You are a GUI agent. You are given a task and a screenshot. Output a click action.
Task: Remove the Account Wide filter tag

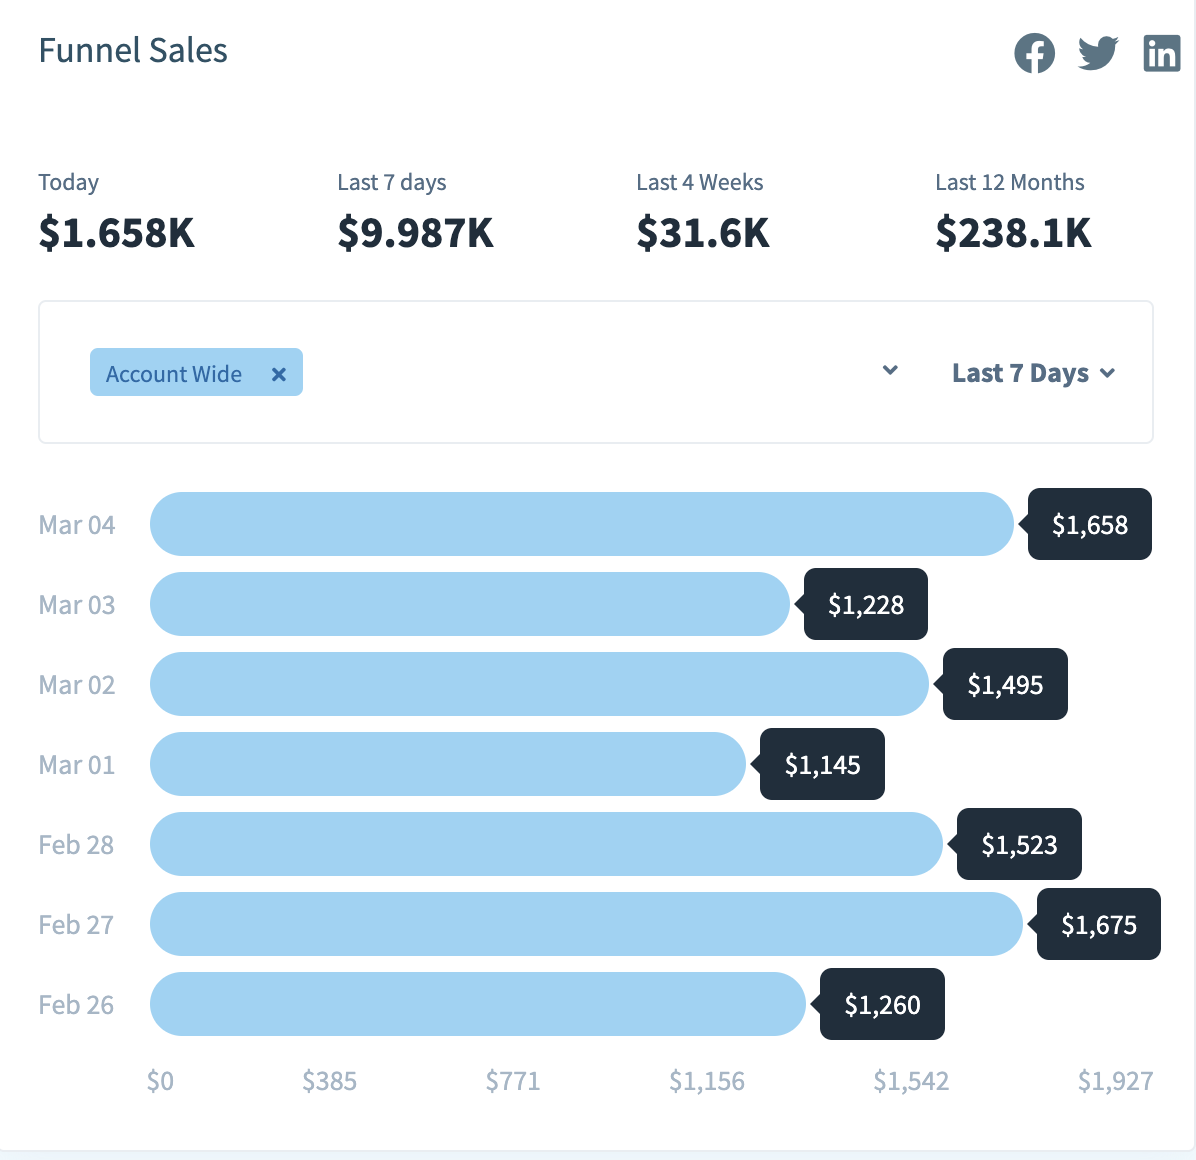[x=279, y=374]
